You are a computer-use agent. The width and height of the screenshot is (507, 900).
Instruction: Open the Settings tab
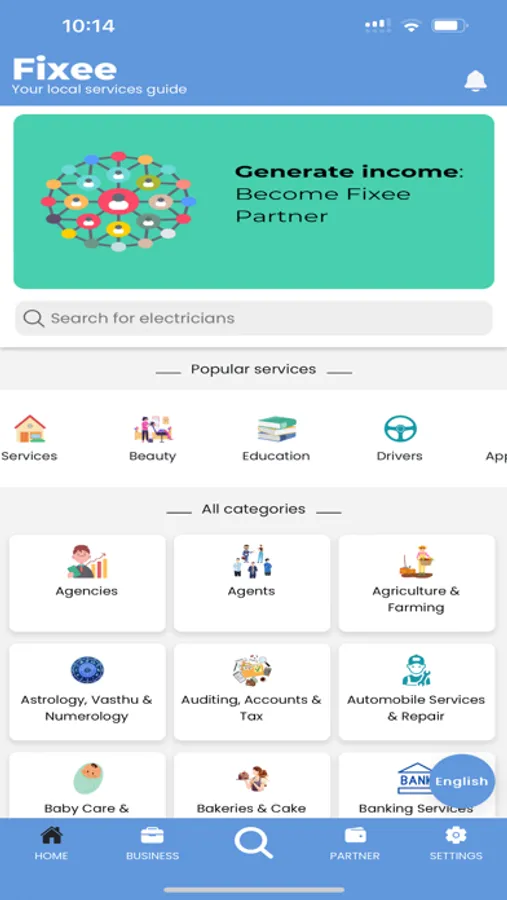(456, 843)
